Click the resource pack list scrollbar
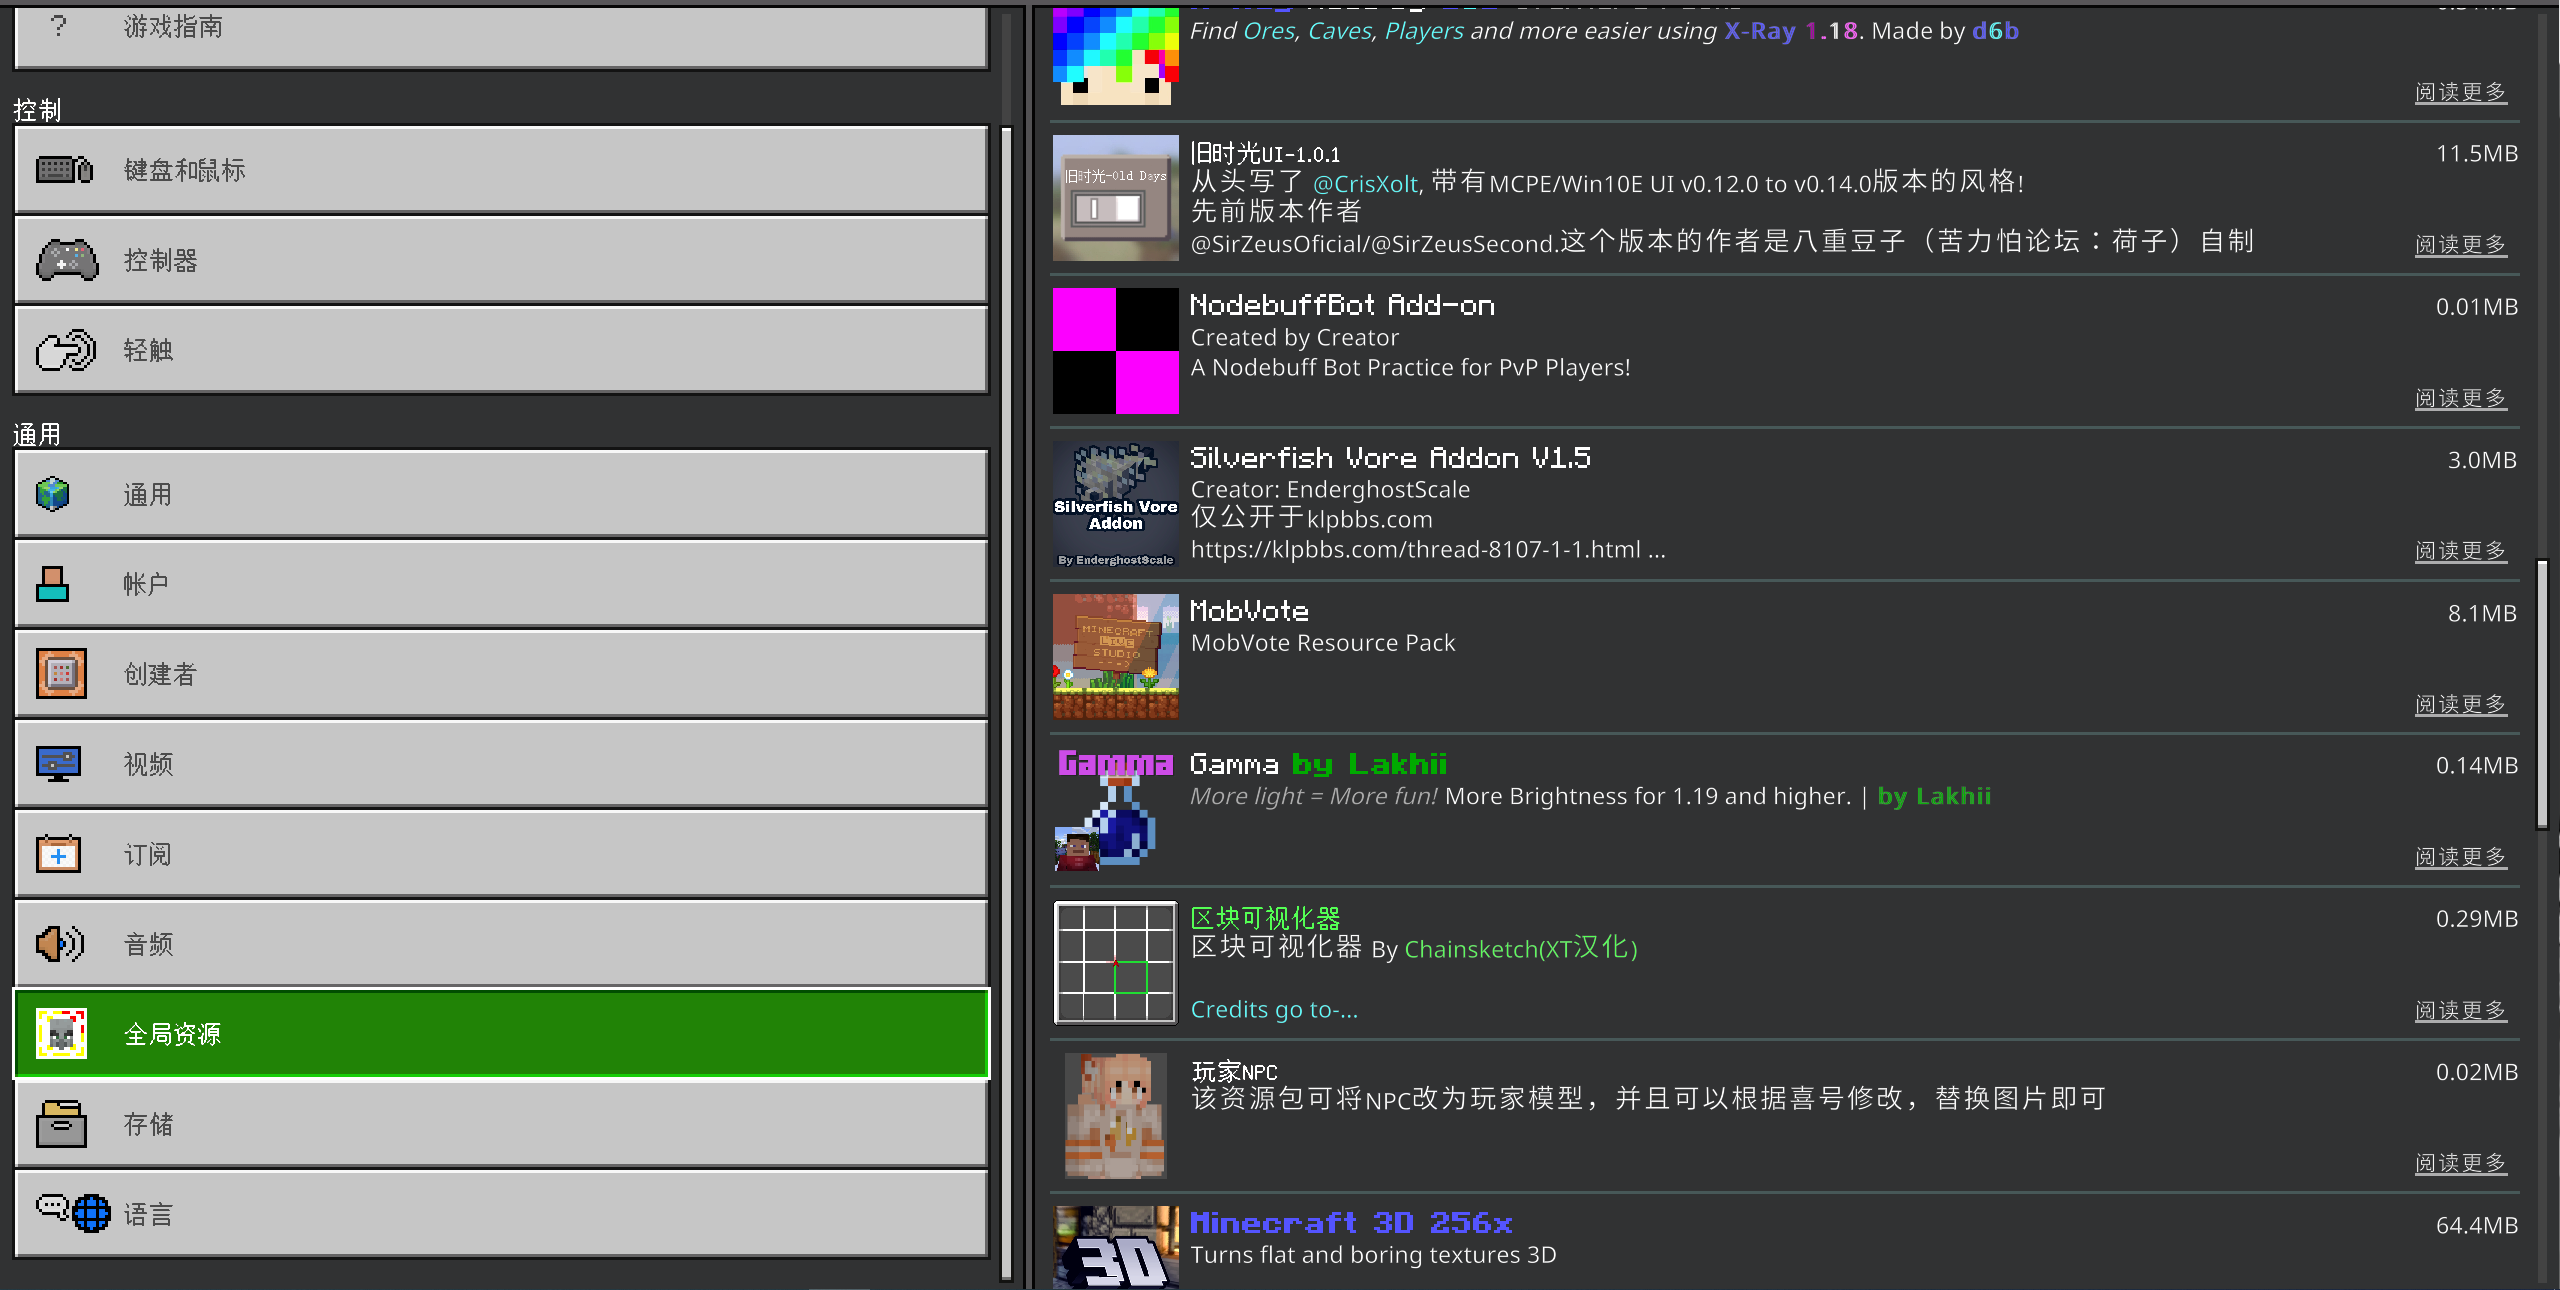This screenshot has height=1290, width=2560. (x=2542, y=695)
